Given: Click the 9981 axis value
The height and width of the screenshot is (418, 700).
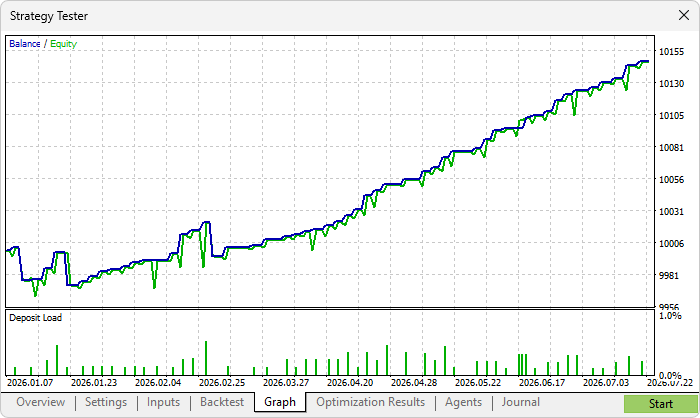Looking at the screenshot, I should 668,276.
